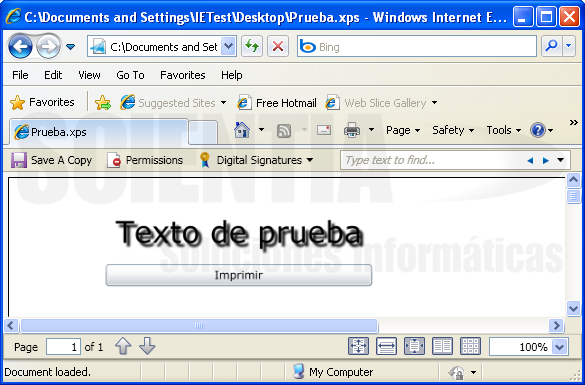This screenshot has height=385, width=585.
Task: Open the Edit menu
Action: [x=53, y=75]
